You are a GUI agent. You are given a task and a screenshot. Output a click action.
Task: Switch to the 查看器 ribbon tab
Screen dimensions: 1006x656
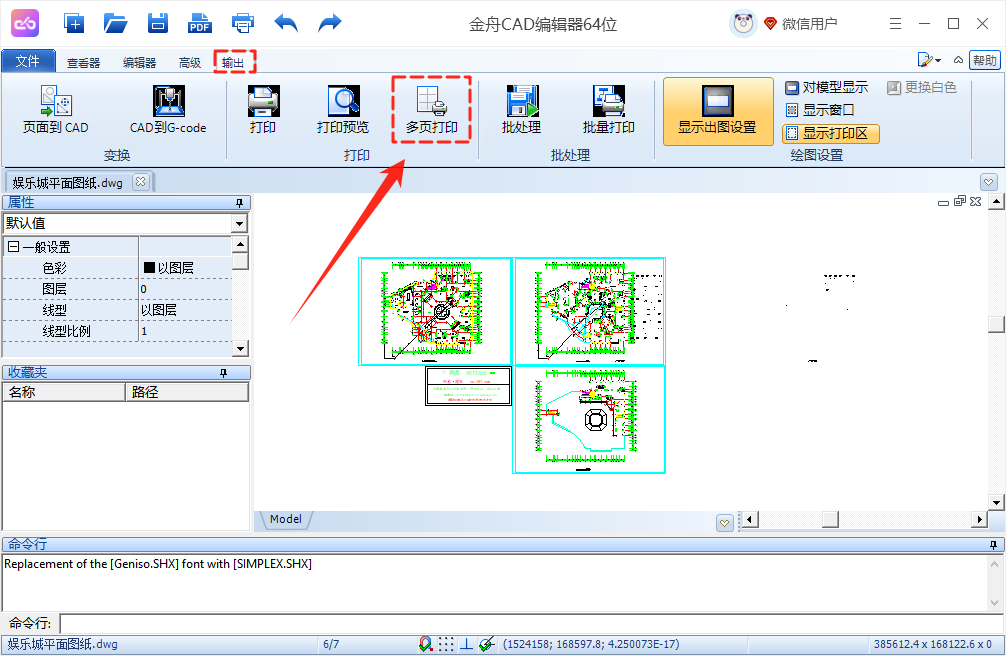click(x=83, y=62)
